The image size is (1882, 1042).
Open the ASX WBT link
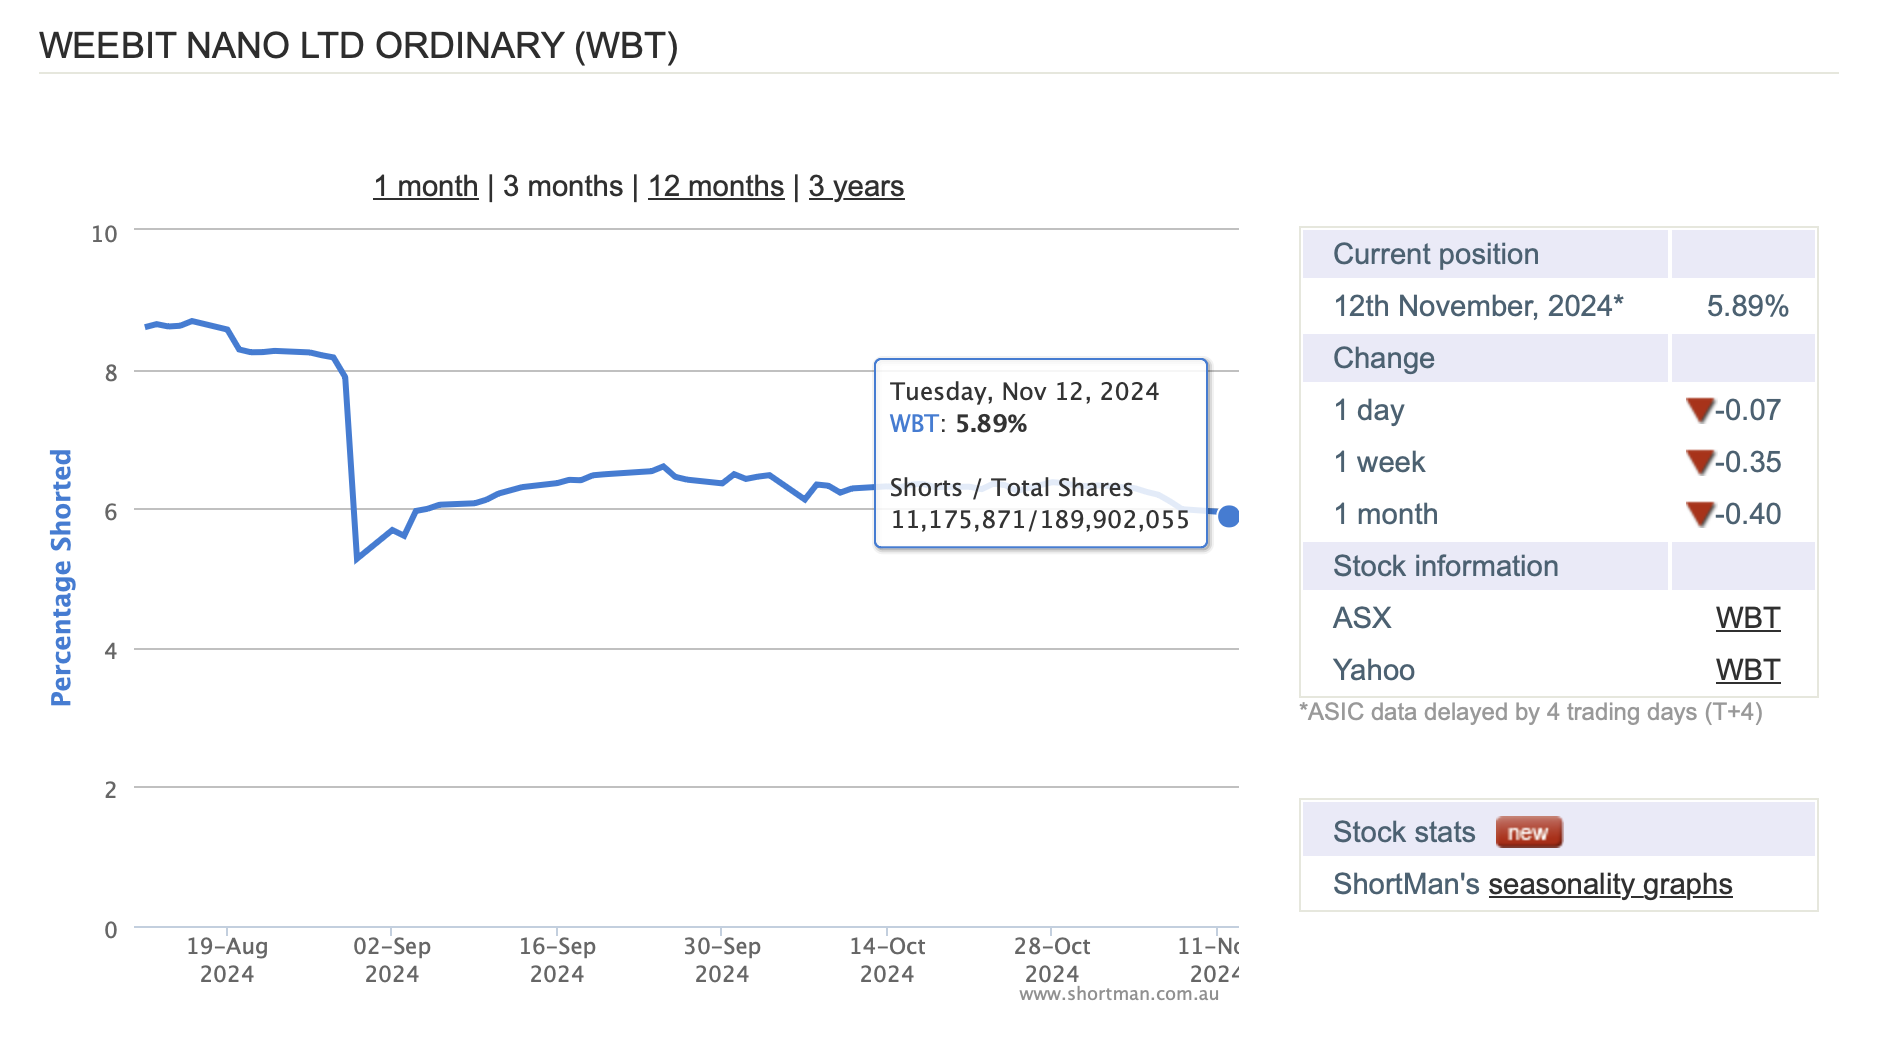[x=1748, y=618]
